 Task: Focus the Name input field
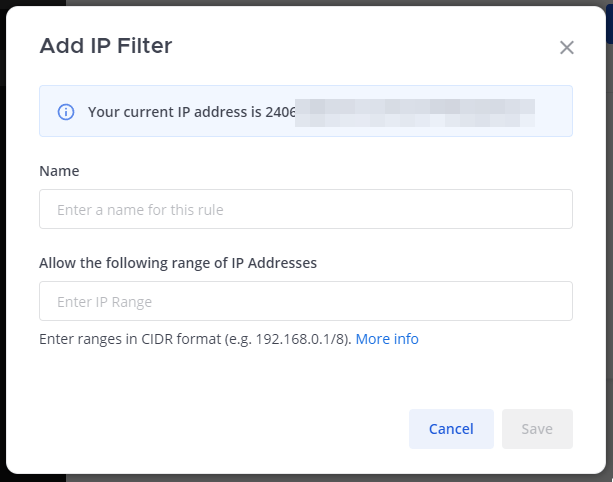click(305, 209)
